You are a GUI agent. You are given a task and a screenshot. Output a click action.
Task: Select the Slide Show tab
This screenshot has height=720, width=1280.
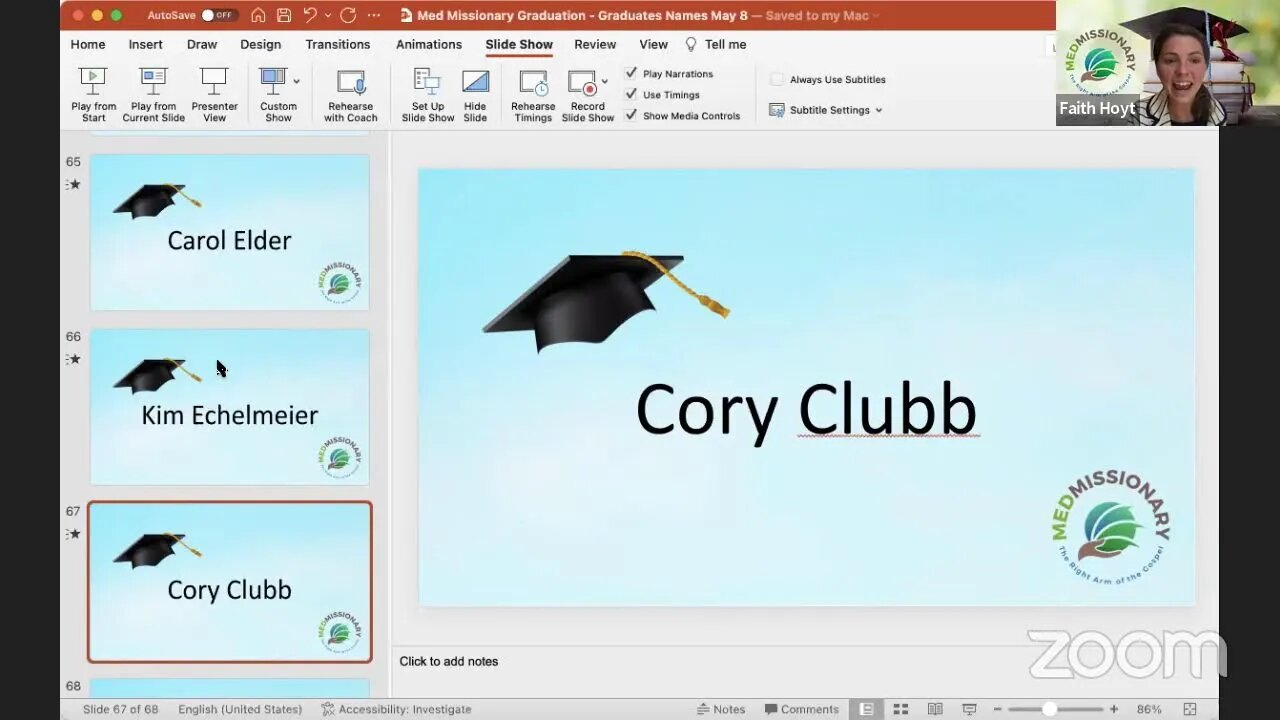tap(519, 44)
